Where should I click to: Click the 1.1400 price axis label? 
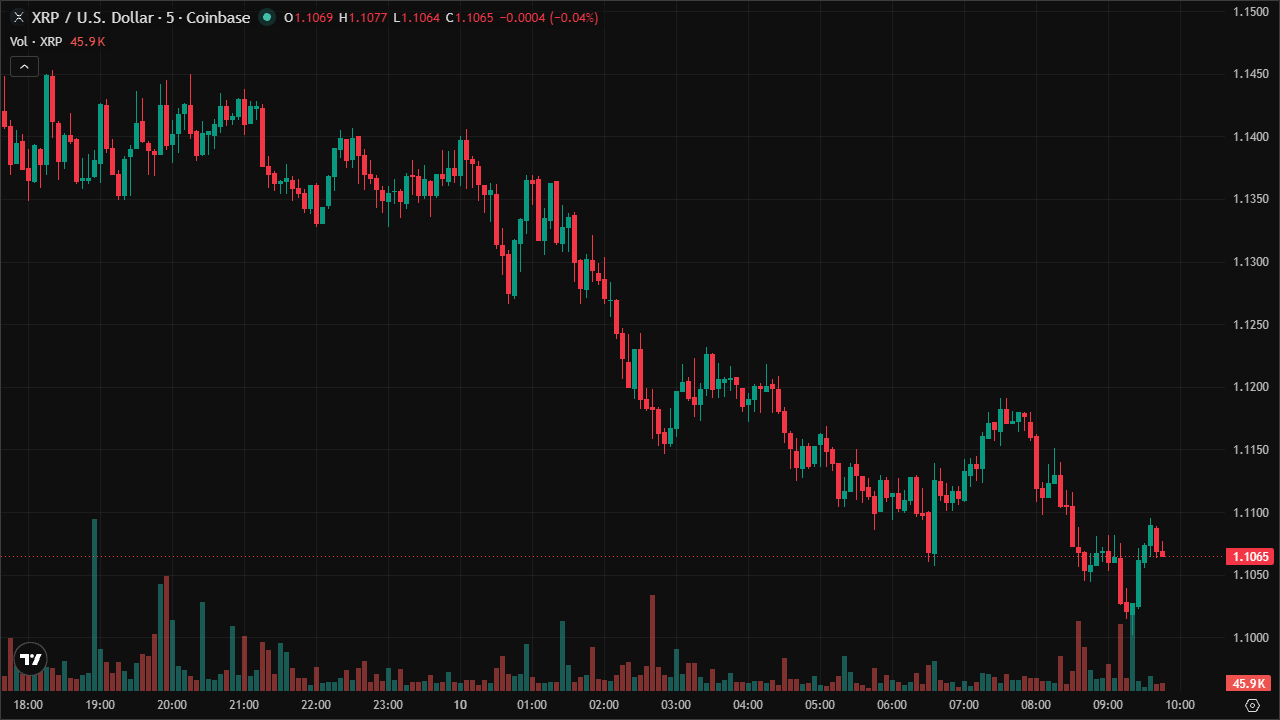pyautogui.click(x=1250, y=137)
